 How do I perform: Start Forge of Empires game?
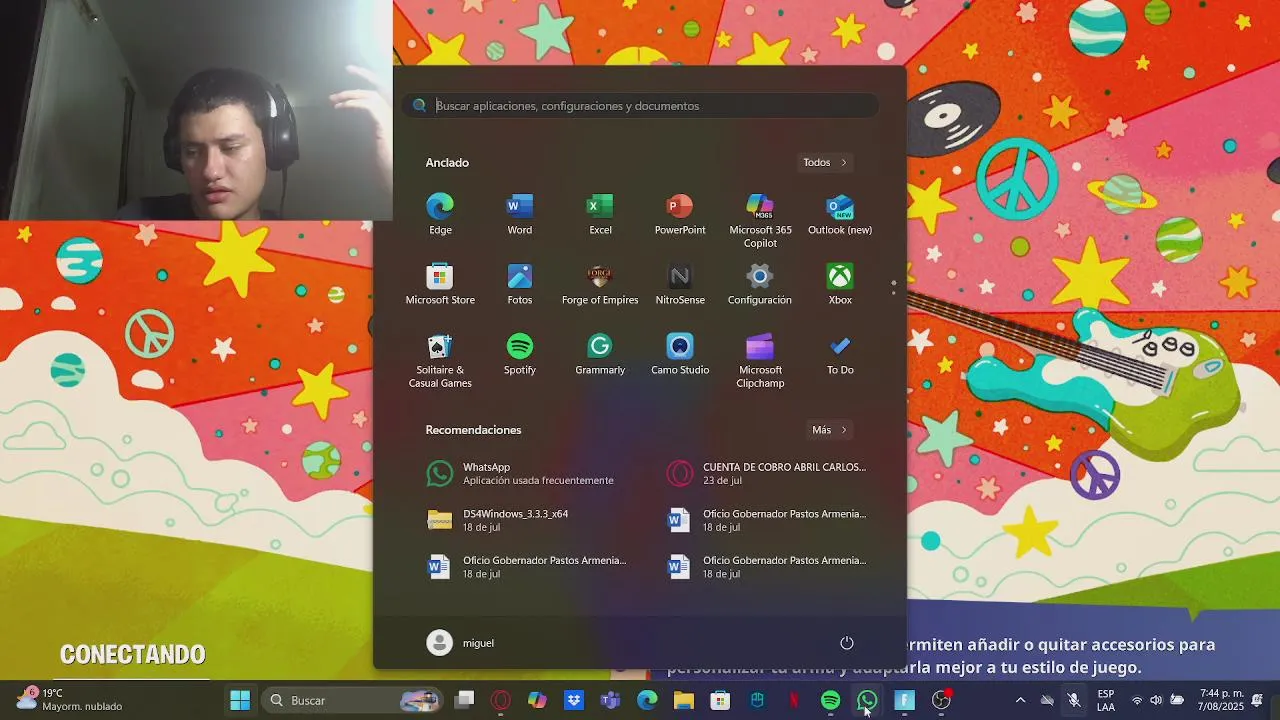(x=600, y=285)
